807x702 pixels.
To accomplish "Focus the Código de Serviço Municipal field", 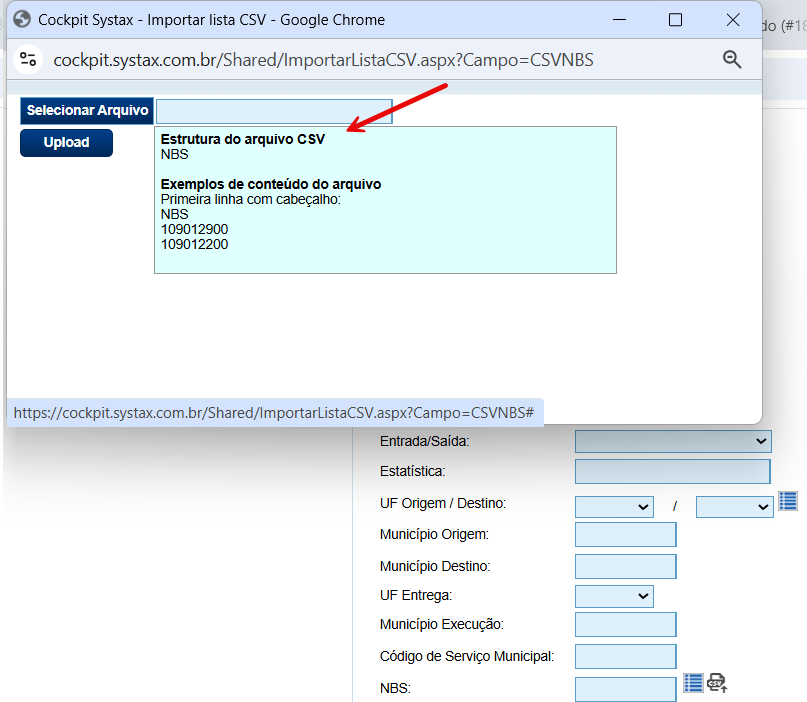I will [x=626, y=656].
